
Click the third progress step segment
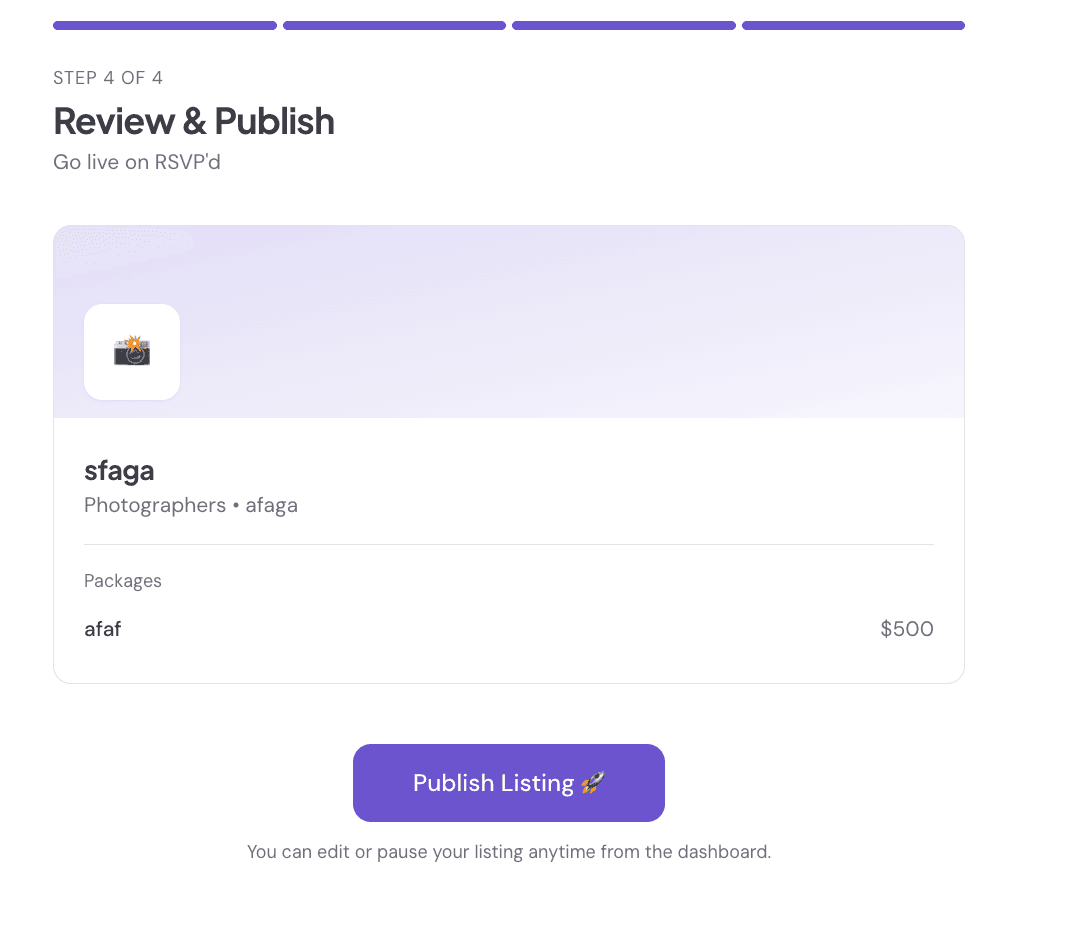pos(624,26)
